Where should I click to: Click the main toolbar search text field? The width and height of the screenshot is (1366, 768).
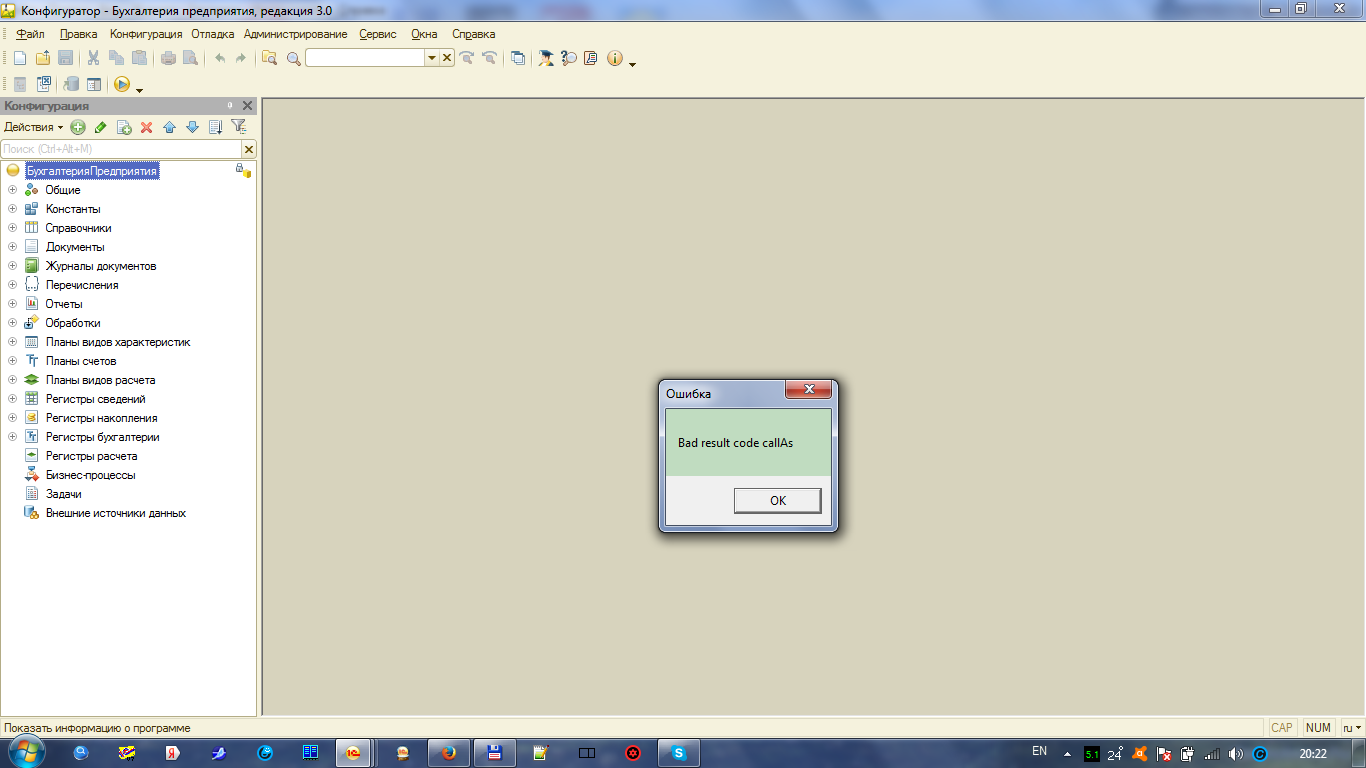tap(365, 58)
